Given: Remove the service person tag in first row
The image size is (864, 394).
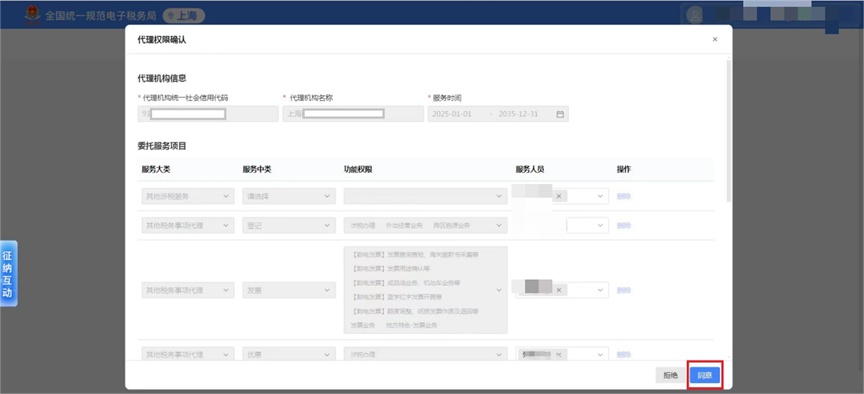Looking at the screenshot, I should (x=559, y=196).
